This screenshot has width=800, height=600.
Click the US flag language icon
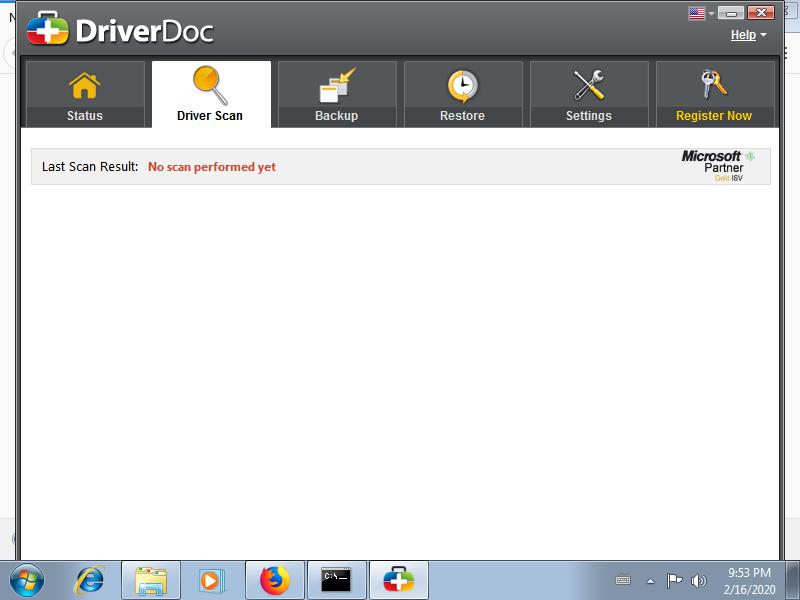[696, 13]
